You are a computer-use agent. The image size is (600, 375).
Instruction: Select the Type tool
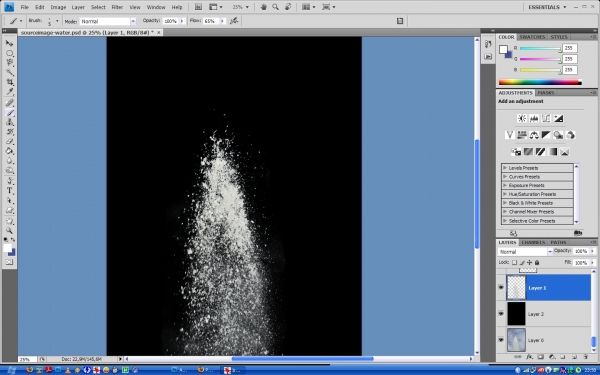click(10, 191)
